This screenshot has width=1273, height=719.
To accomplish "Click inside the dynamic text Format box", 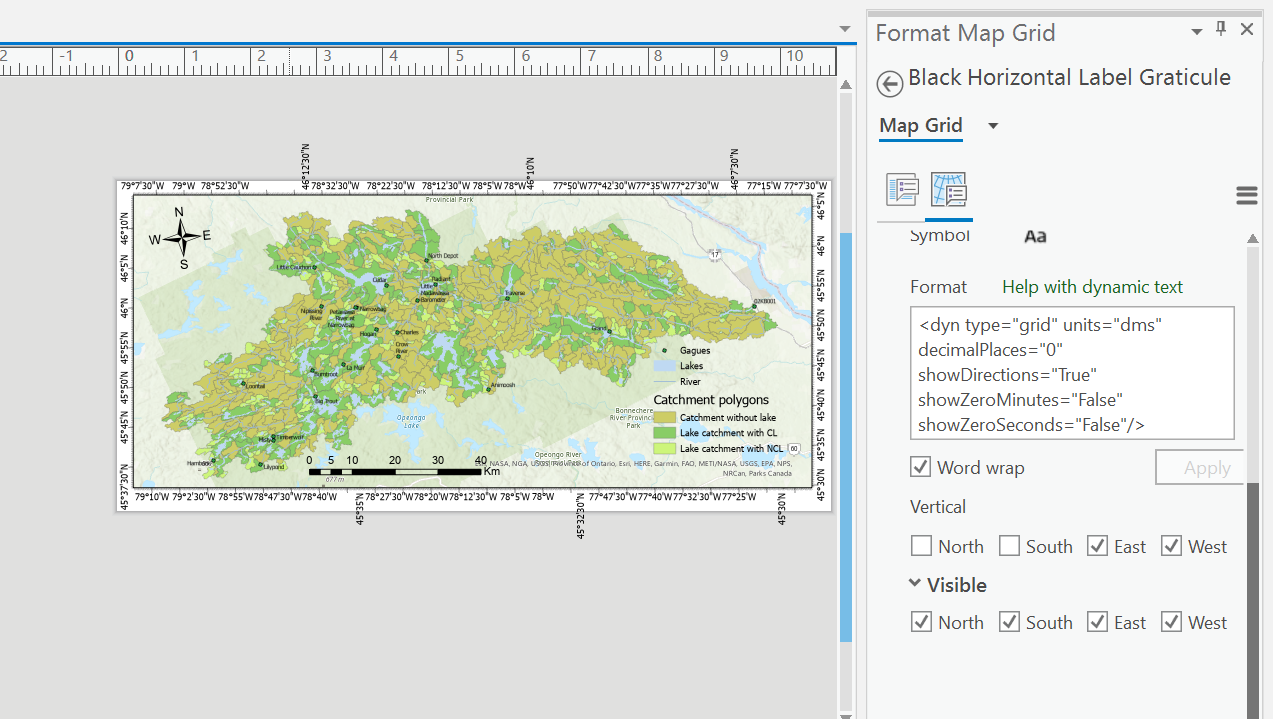I will (1070, 375).
